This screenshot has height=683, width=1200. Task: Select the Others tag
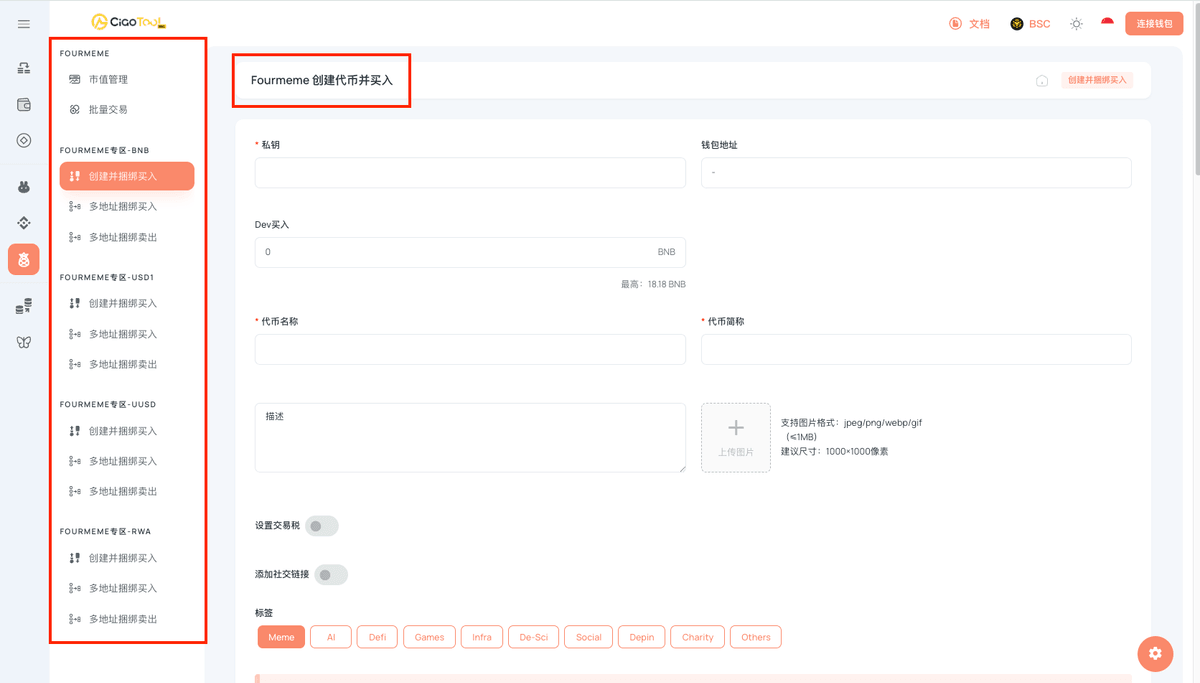click(x=756, y=637)
